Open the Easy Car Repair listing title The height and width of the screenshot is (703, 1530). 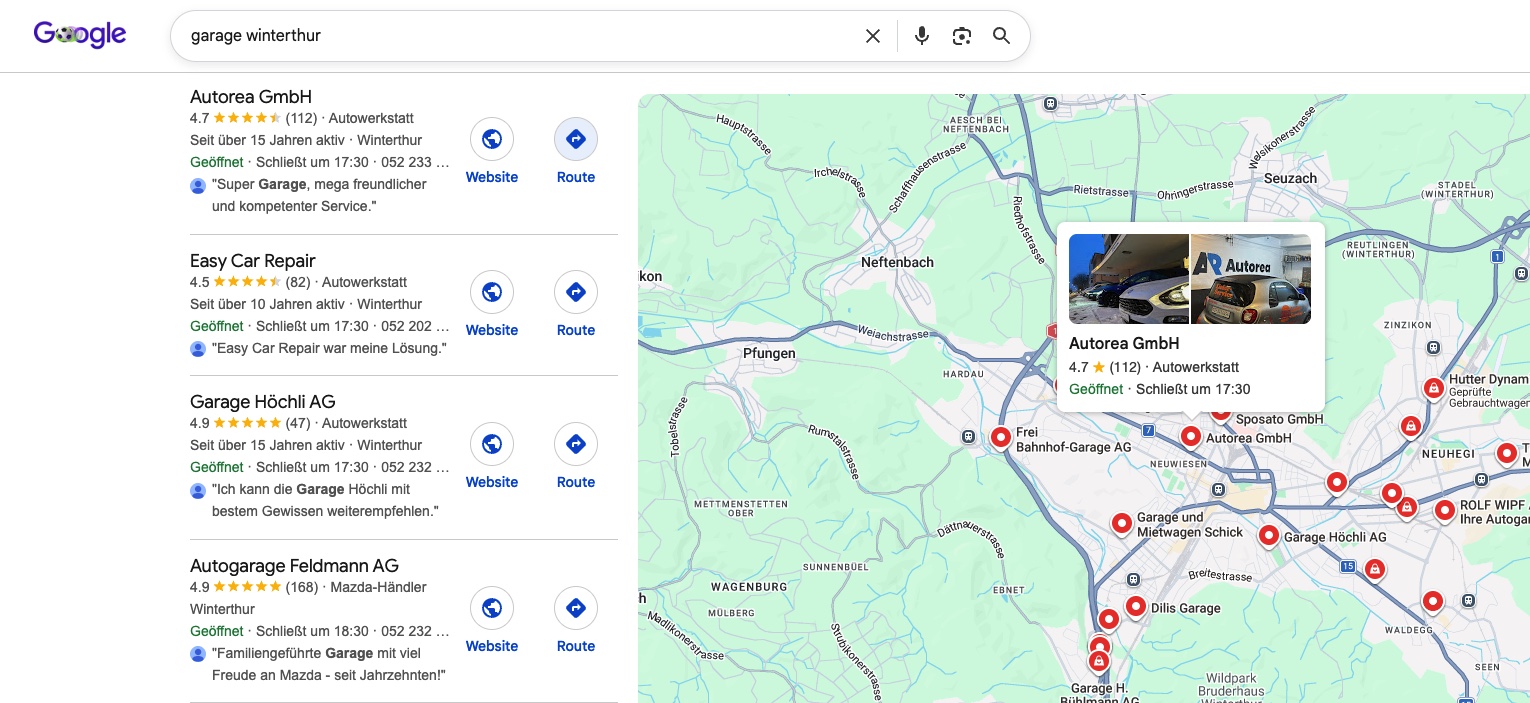tap(253, 261)
